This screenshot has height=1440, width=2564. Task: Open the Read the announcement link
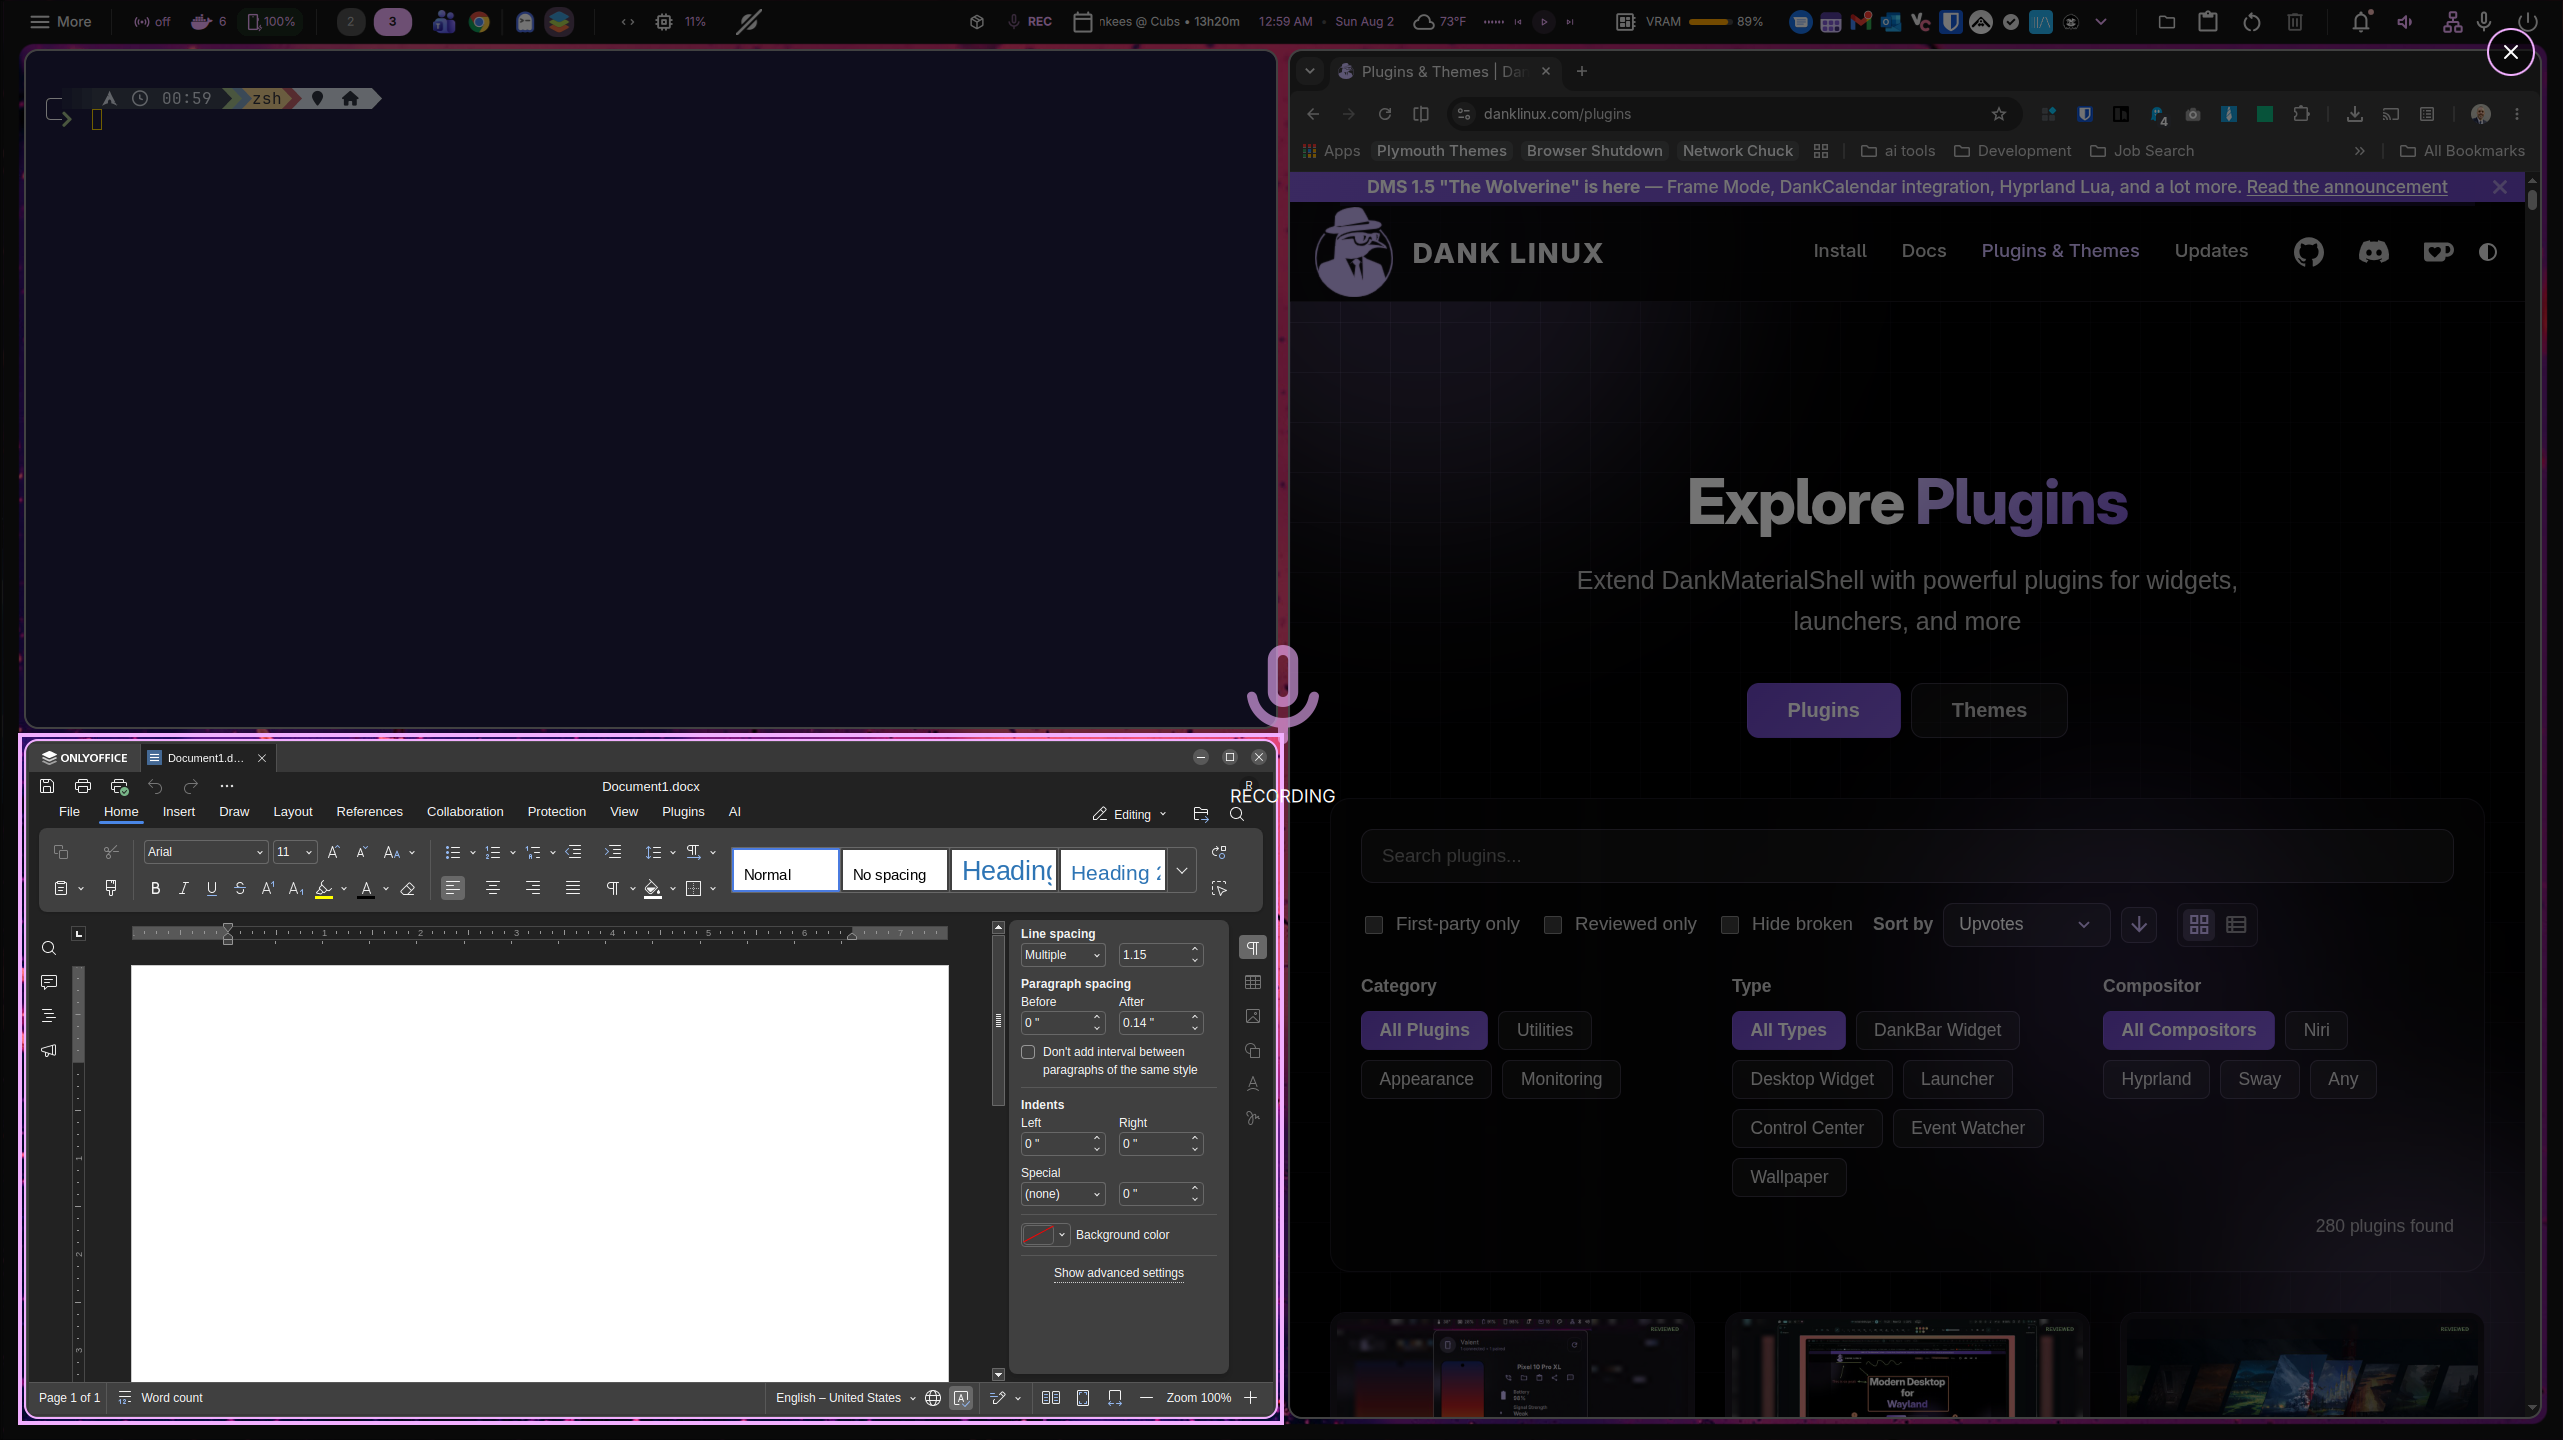point(2347,187)
